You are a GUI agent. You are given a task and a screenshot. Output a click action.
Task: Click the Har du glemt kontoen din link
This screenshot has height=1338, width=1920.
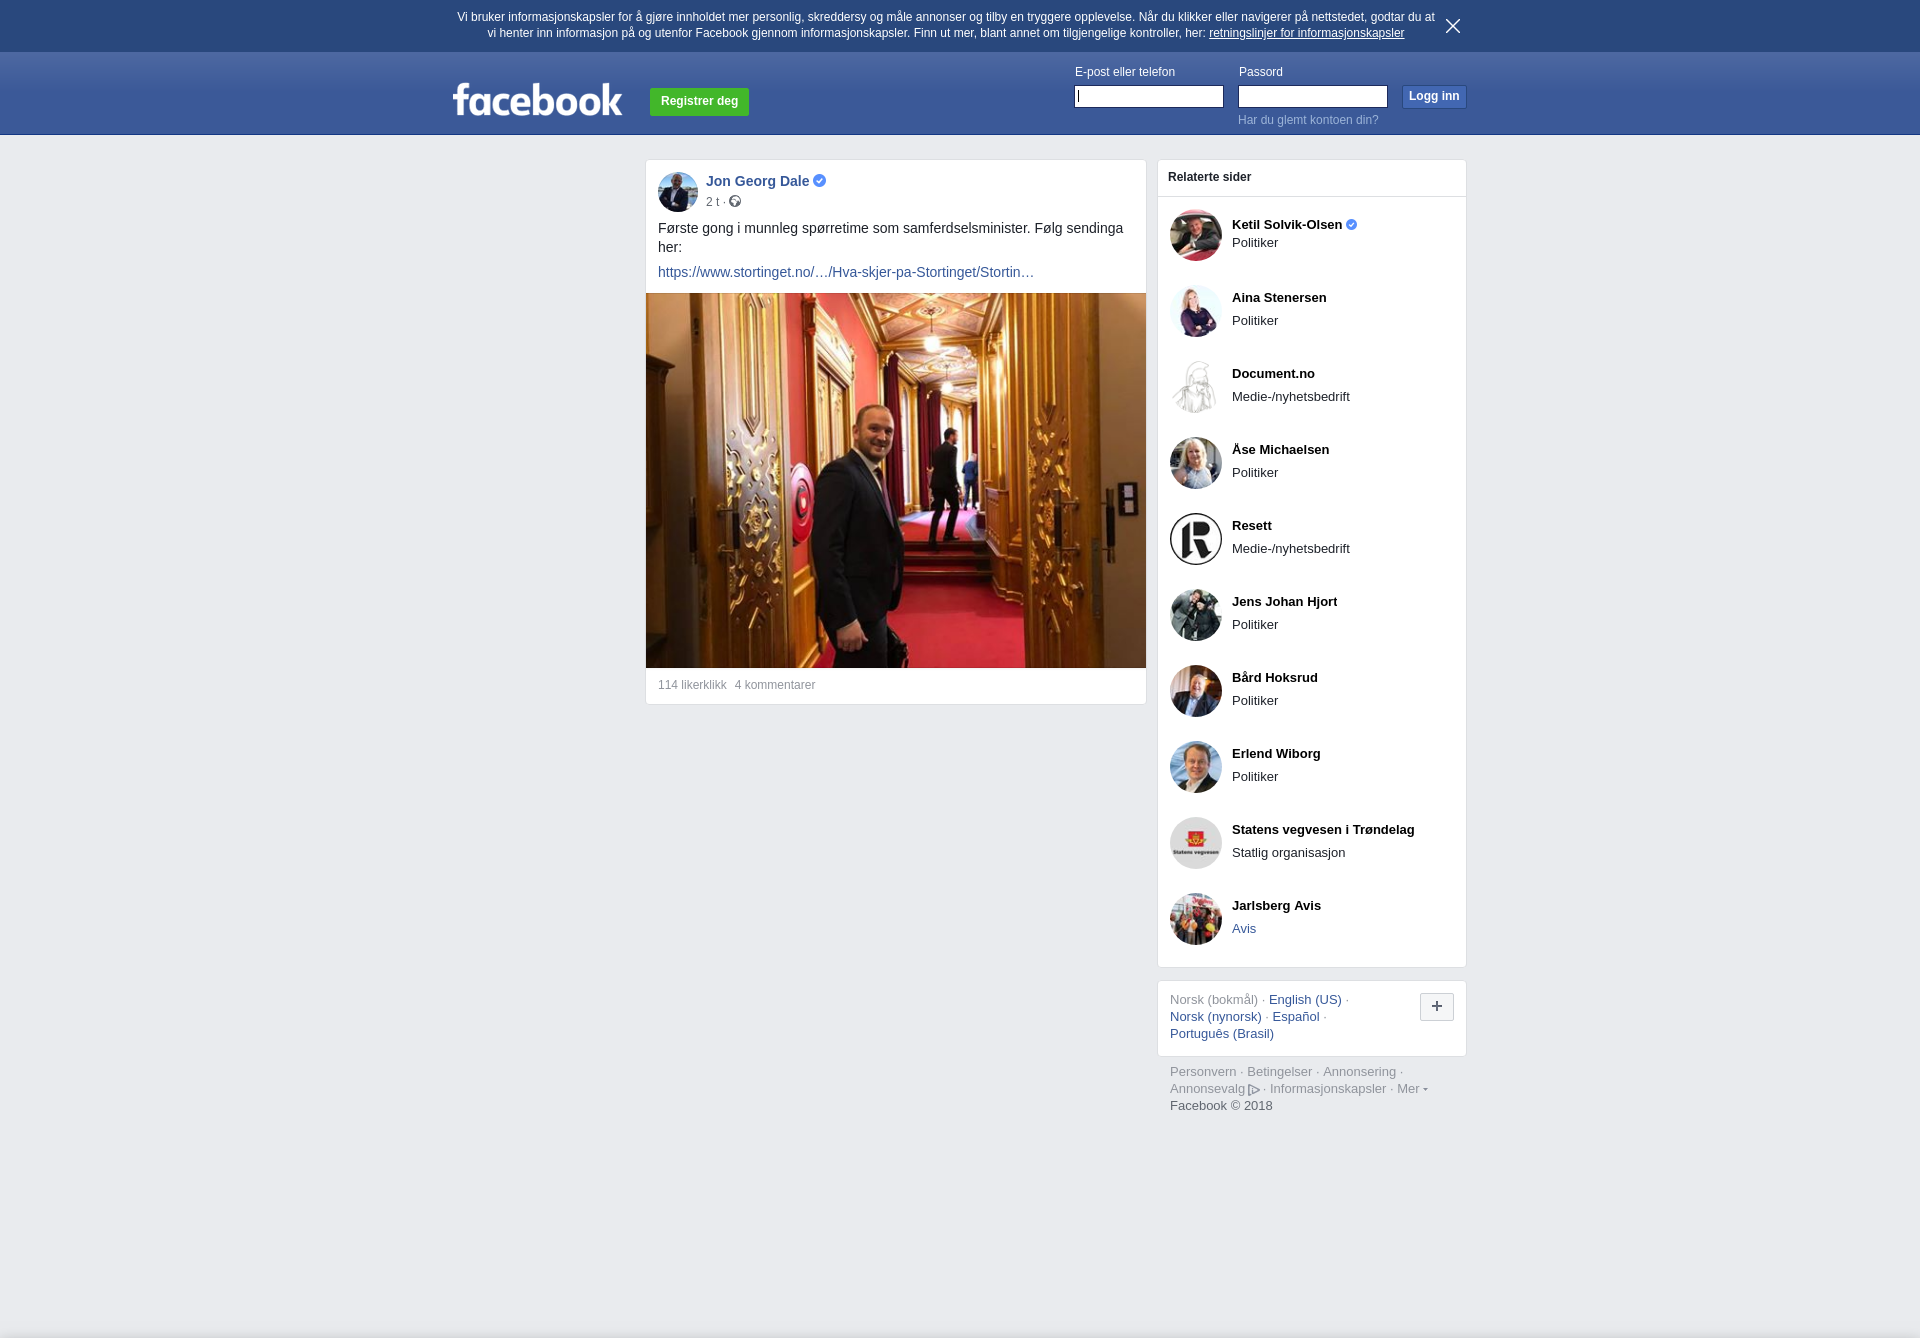pos(1307,120)
